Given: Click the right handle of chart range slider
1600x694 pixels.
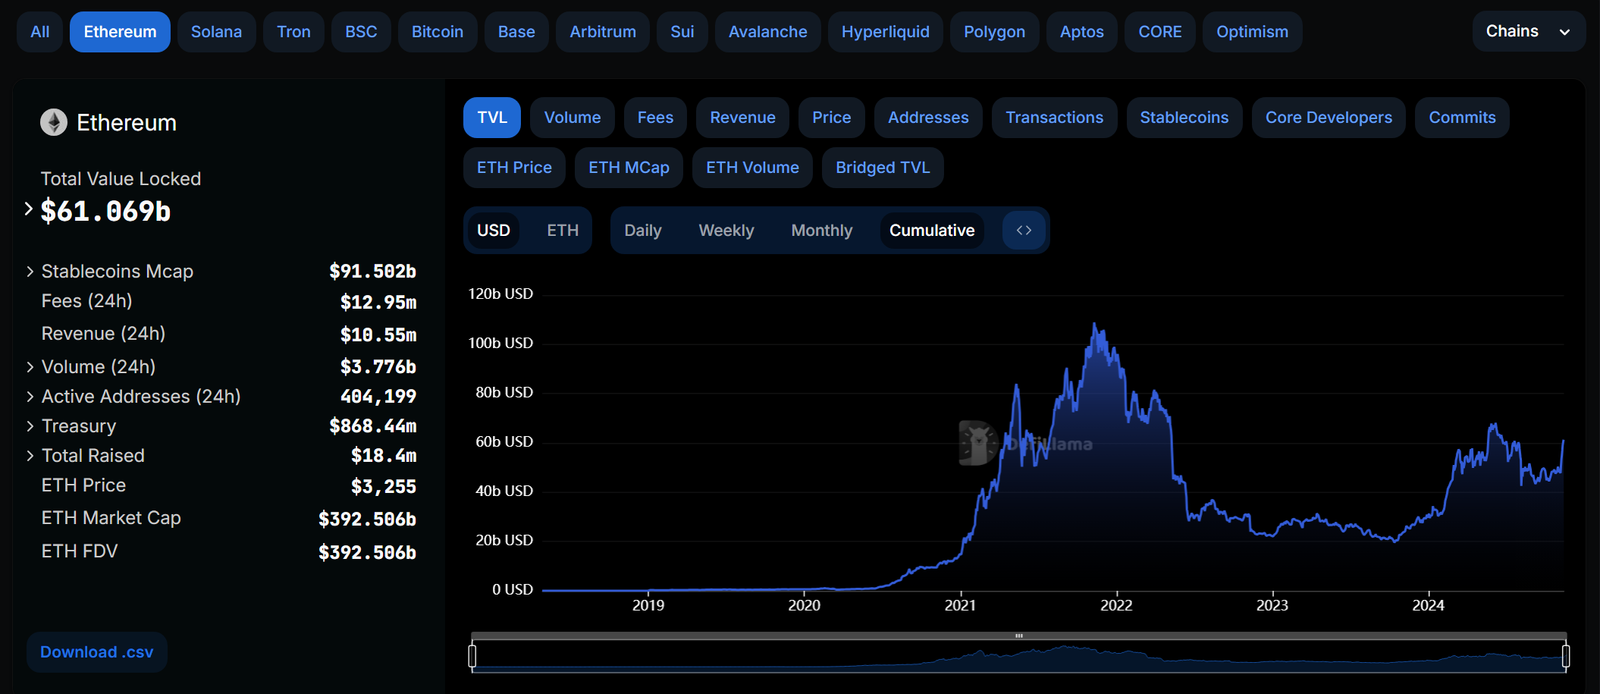Looking at the screenshot, I should [x=1566, y=656].
